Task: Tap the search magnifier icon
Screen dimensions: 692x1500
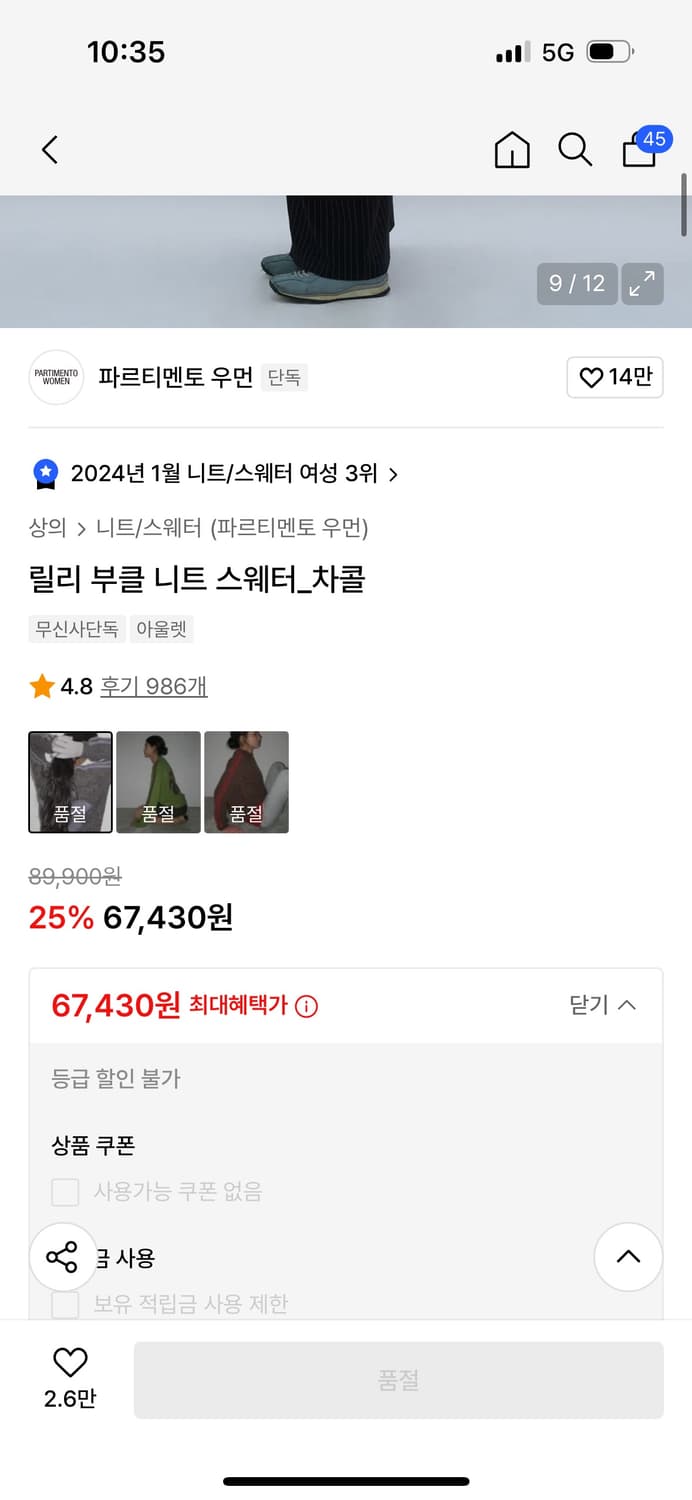Action: [x=575, y=149]
